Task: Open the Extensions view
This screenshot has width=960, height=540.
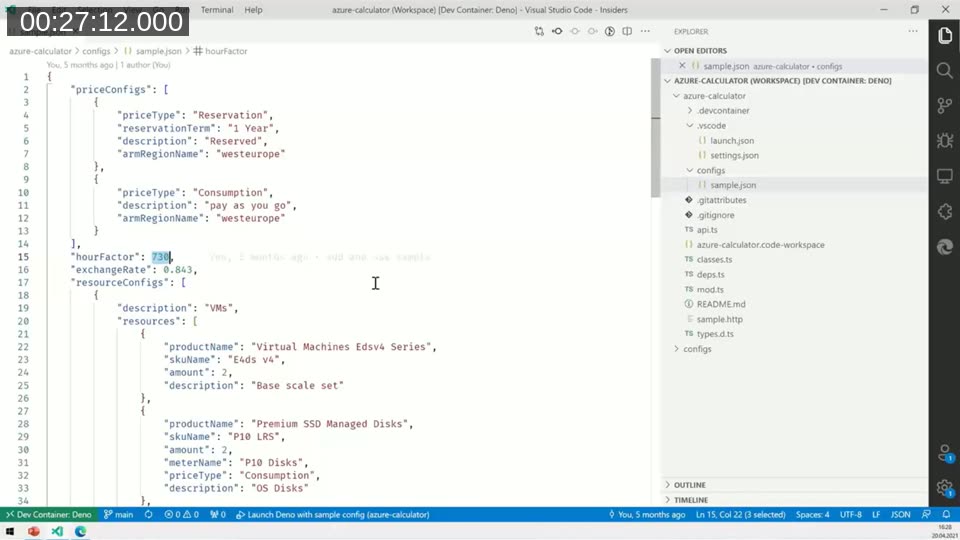Action: tap(945, 212)
